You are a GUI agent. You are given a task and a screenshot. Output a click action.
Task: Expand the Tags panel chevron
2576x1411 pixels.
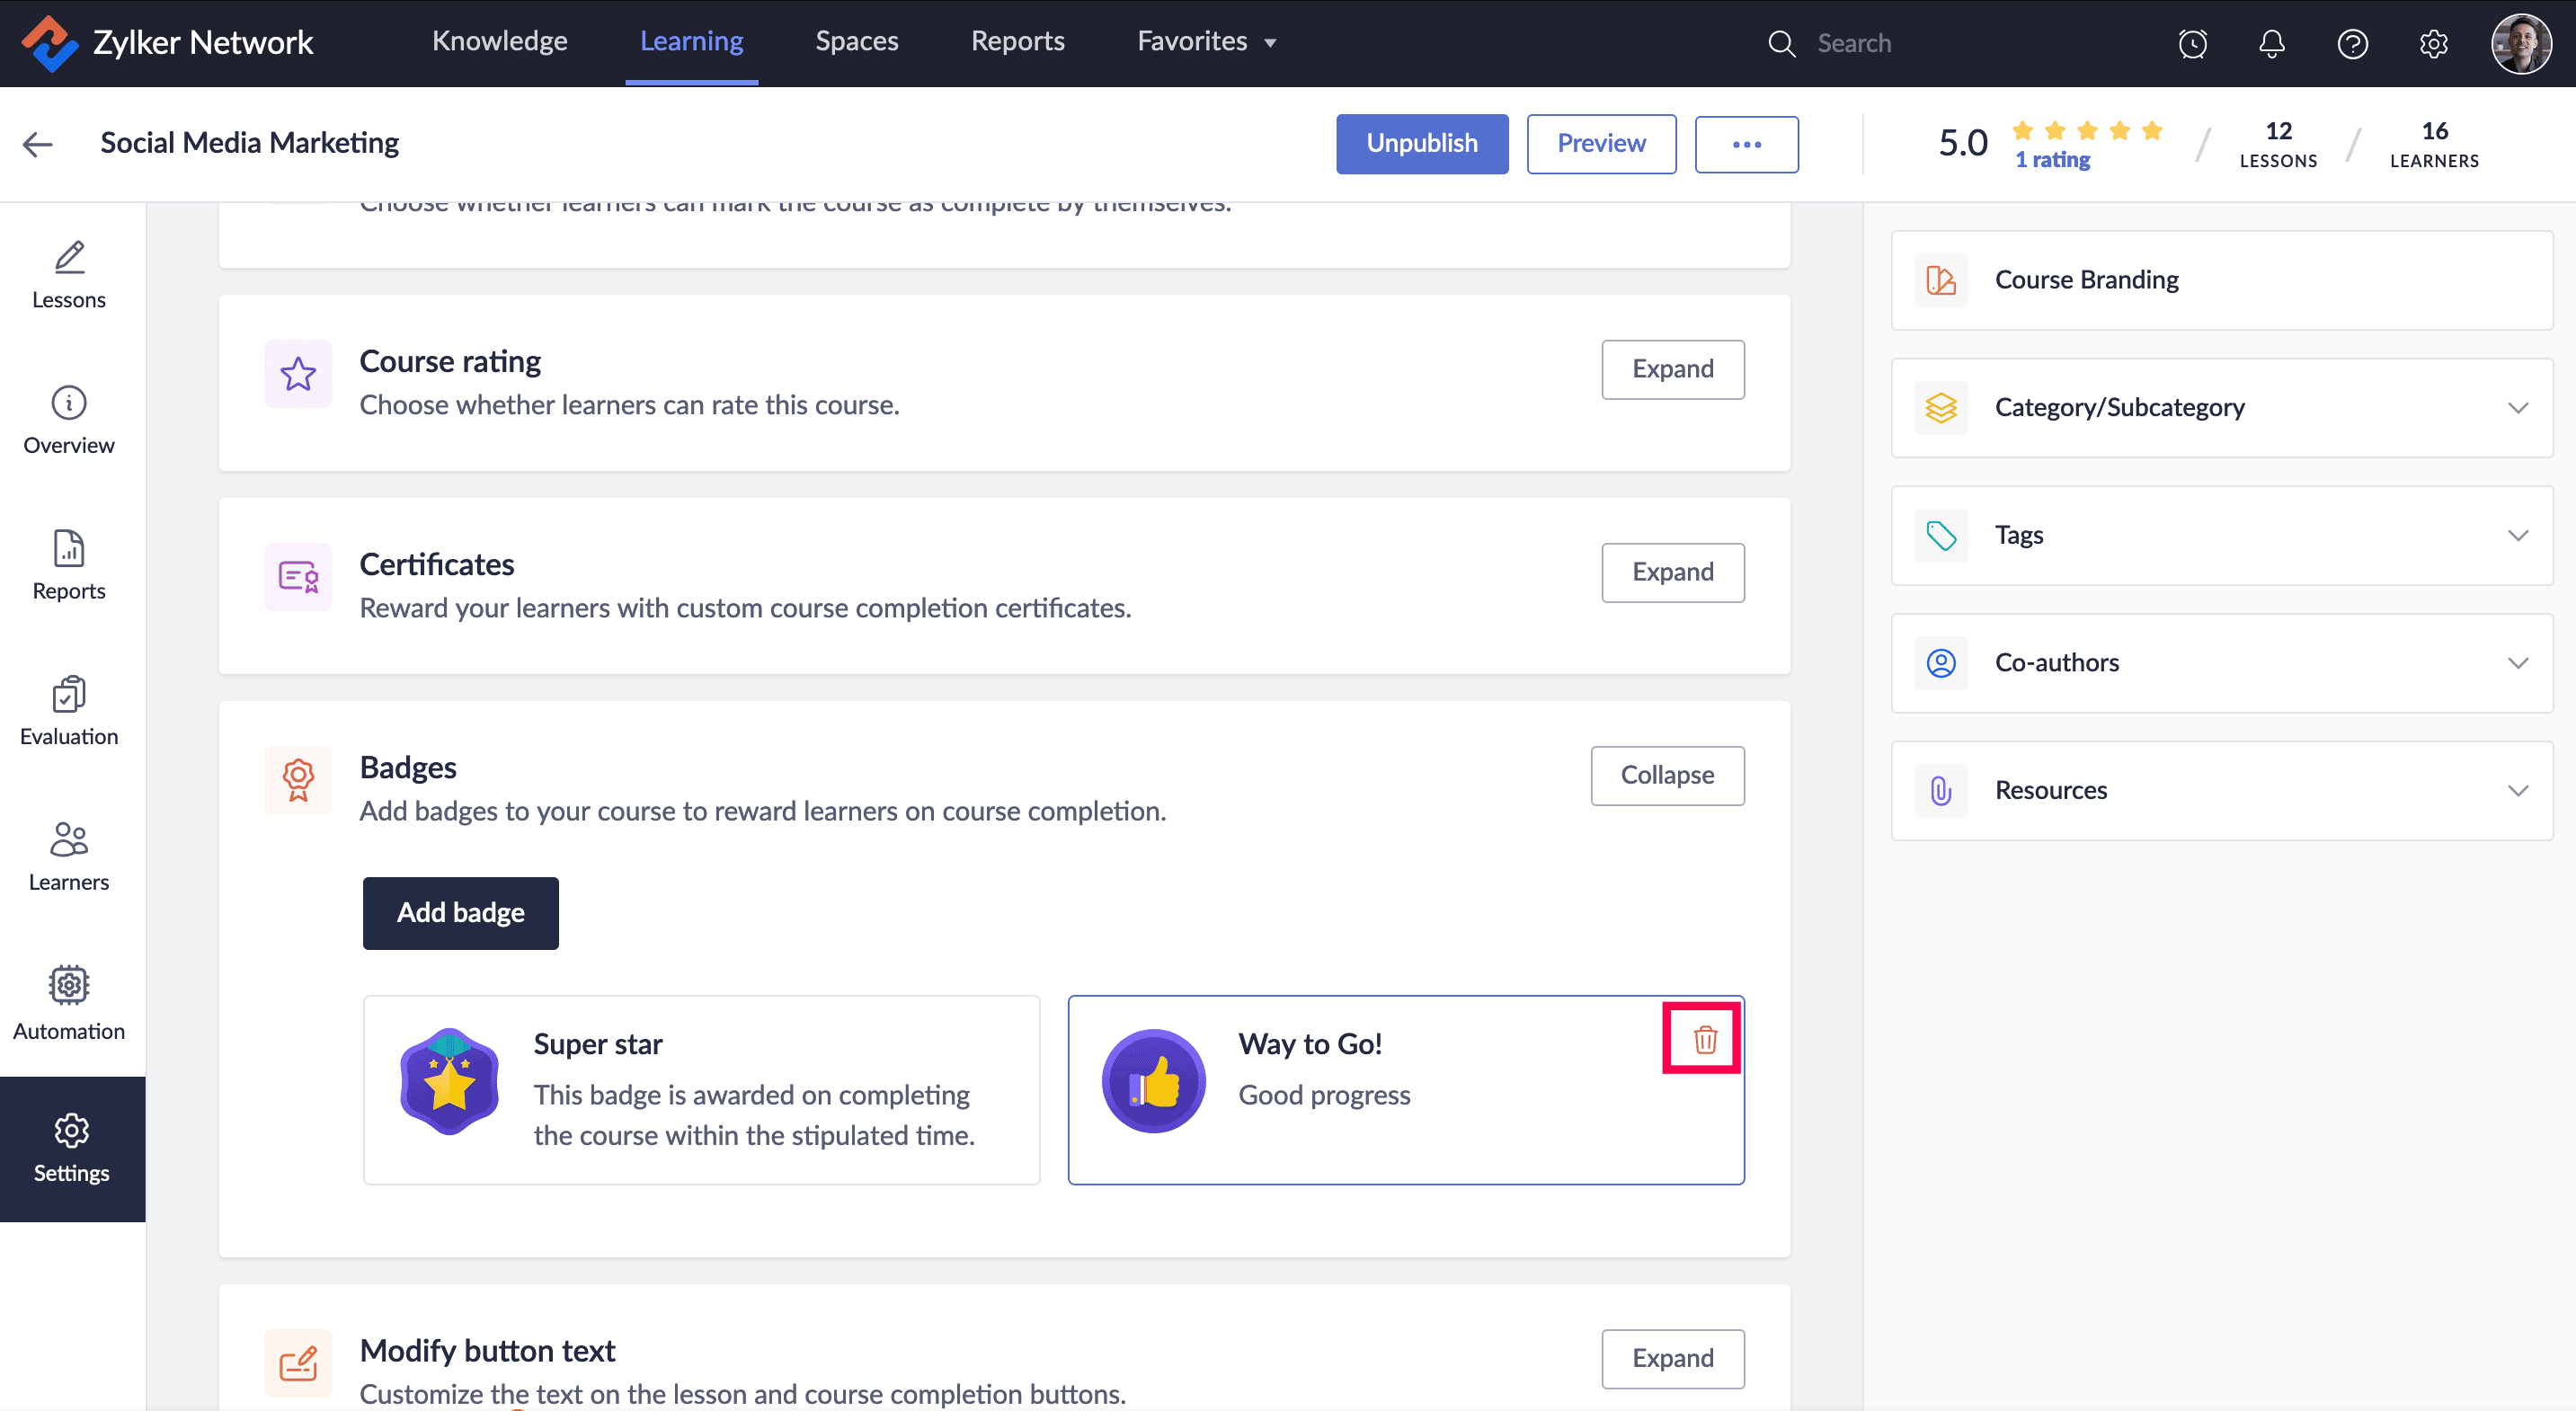point(2517,535)
